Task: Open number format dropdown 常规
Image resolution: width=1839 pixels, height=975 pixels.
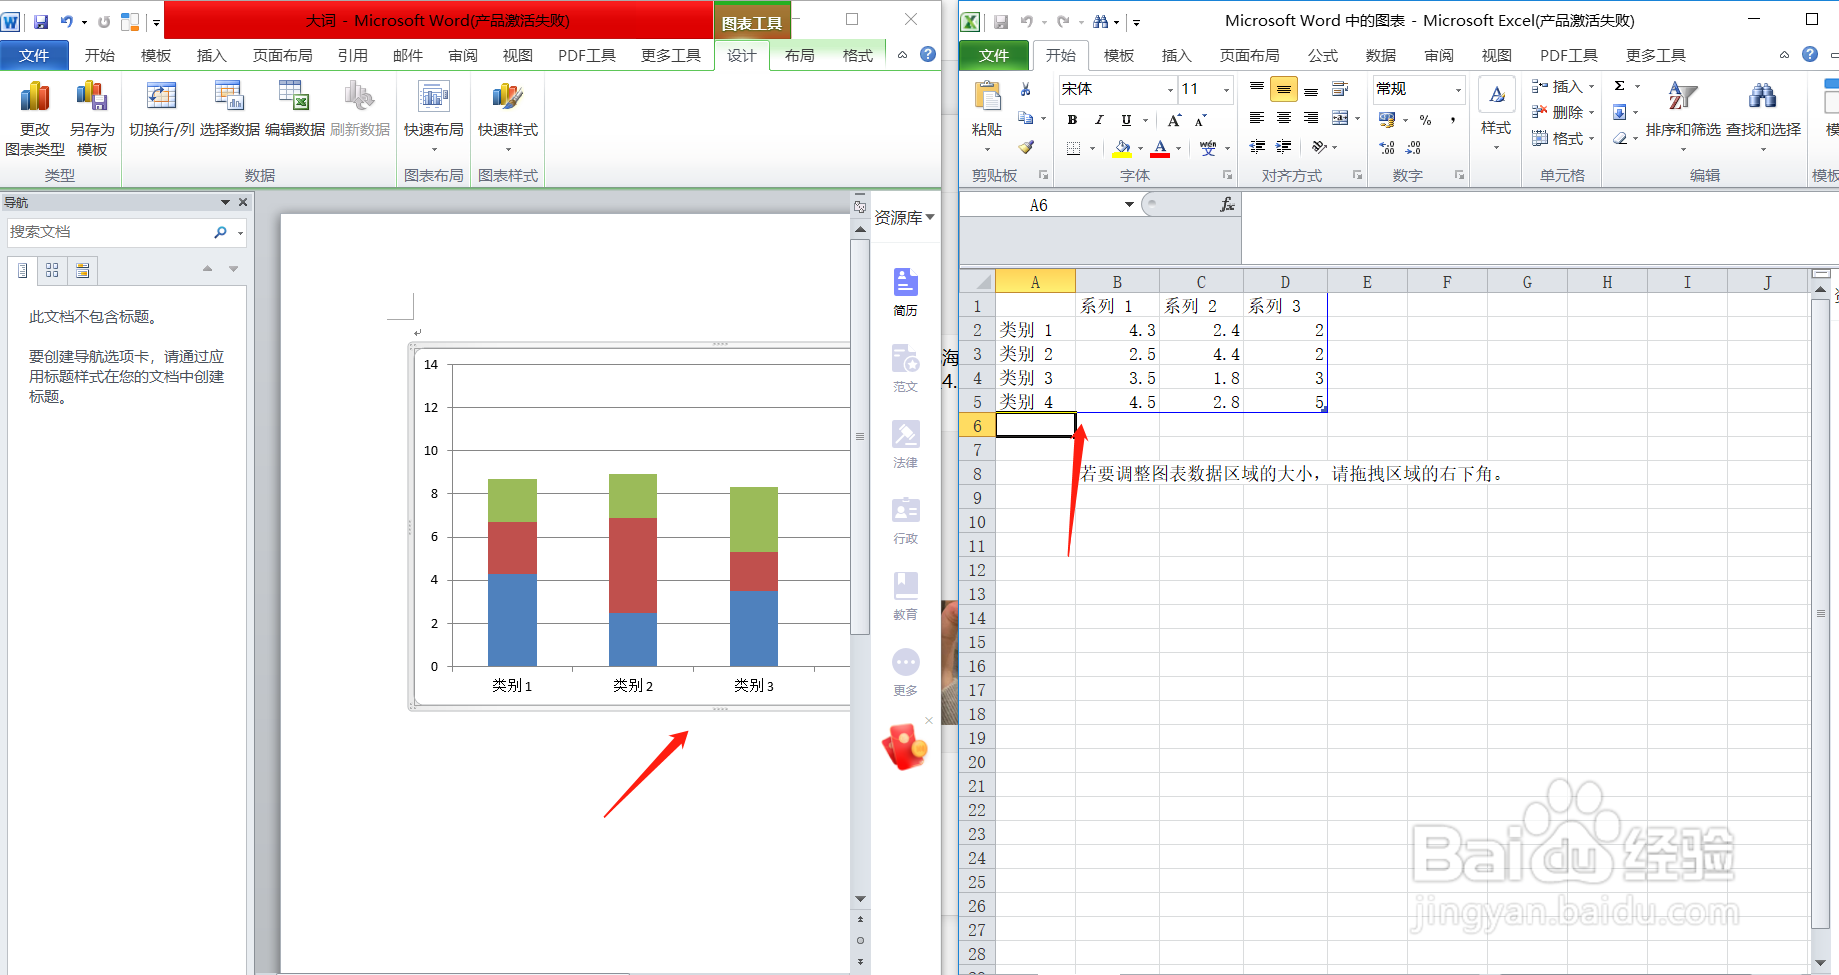Action: click(1458, 90)
